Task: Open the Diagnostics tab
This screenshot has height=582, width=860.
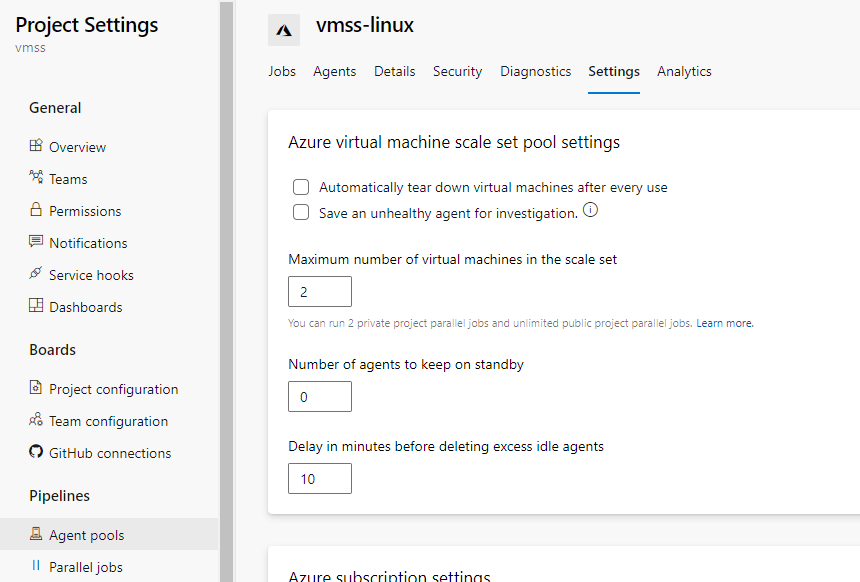Action: (x=535, y=71)
